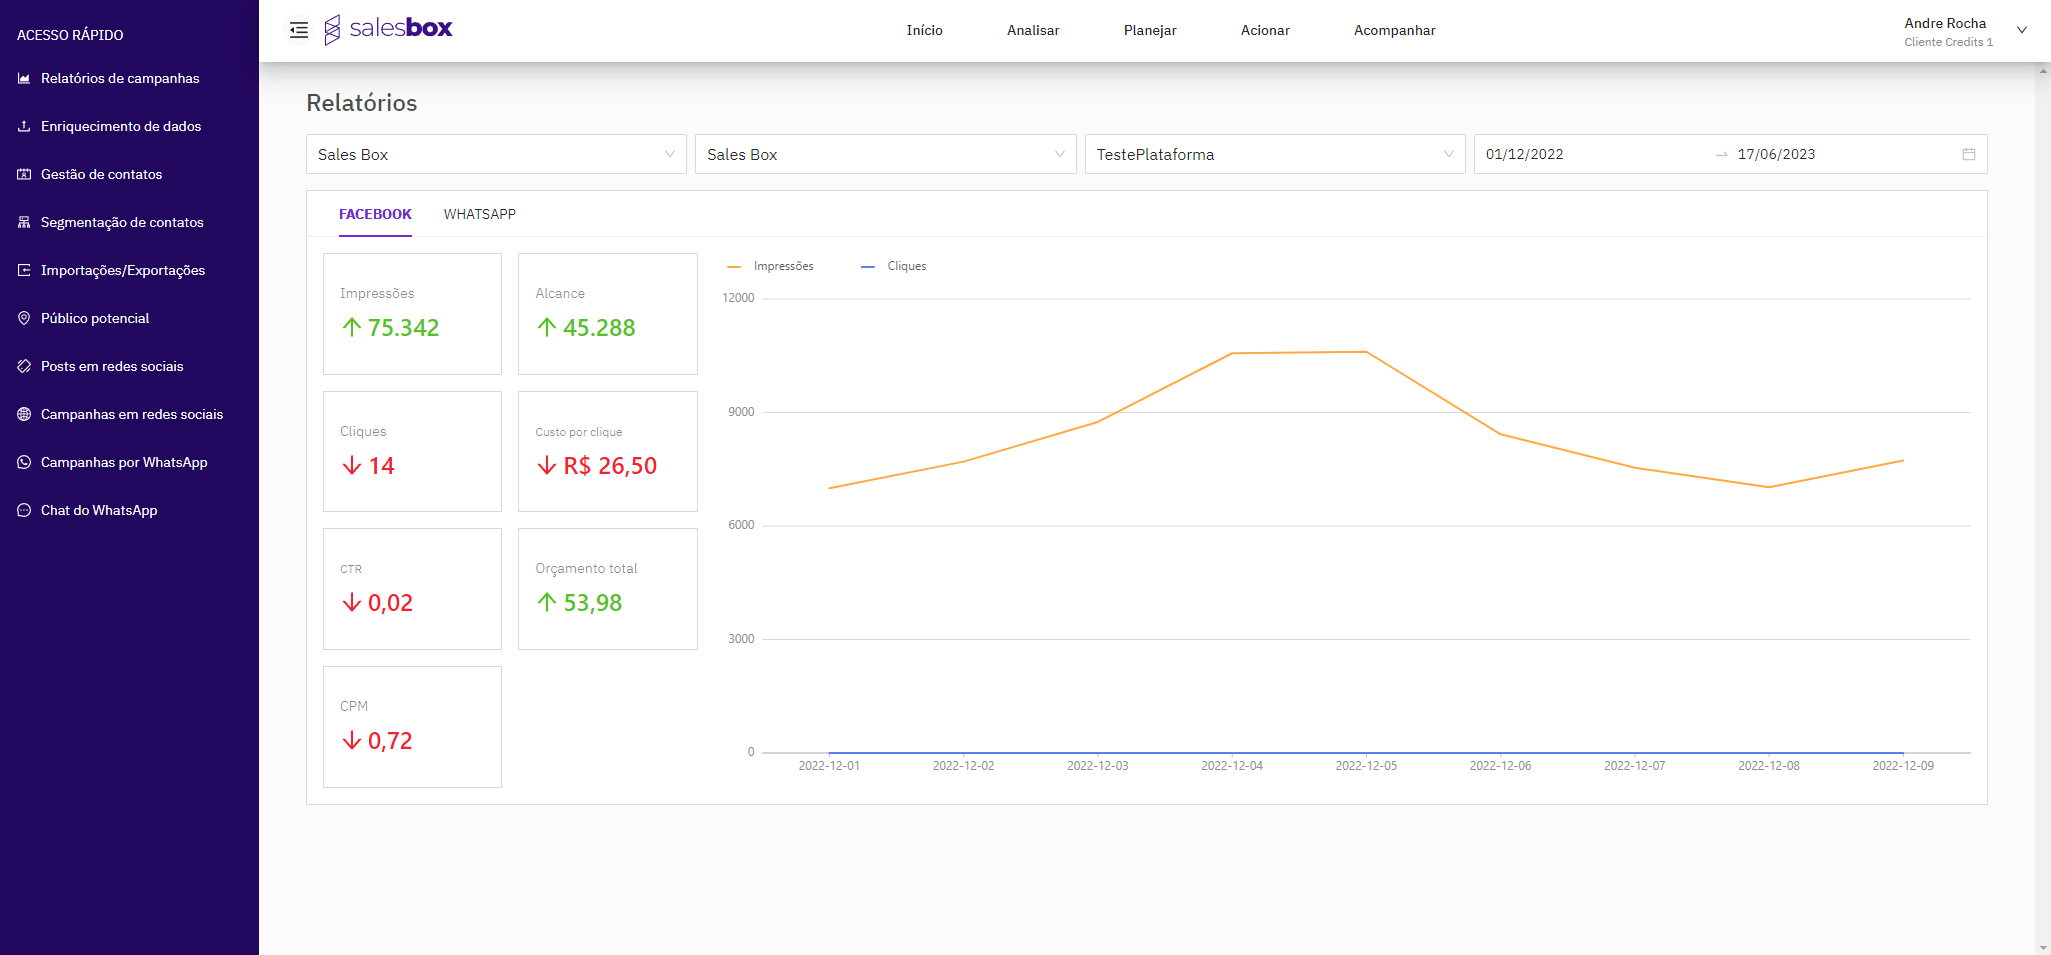Click the Público potencial location pin icon
2051x955 pixels.
pyautogui.click(x=24, y=318)
